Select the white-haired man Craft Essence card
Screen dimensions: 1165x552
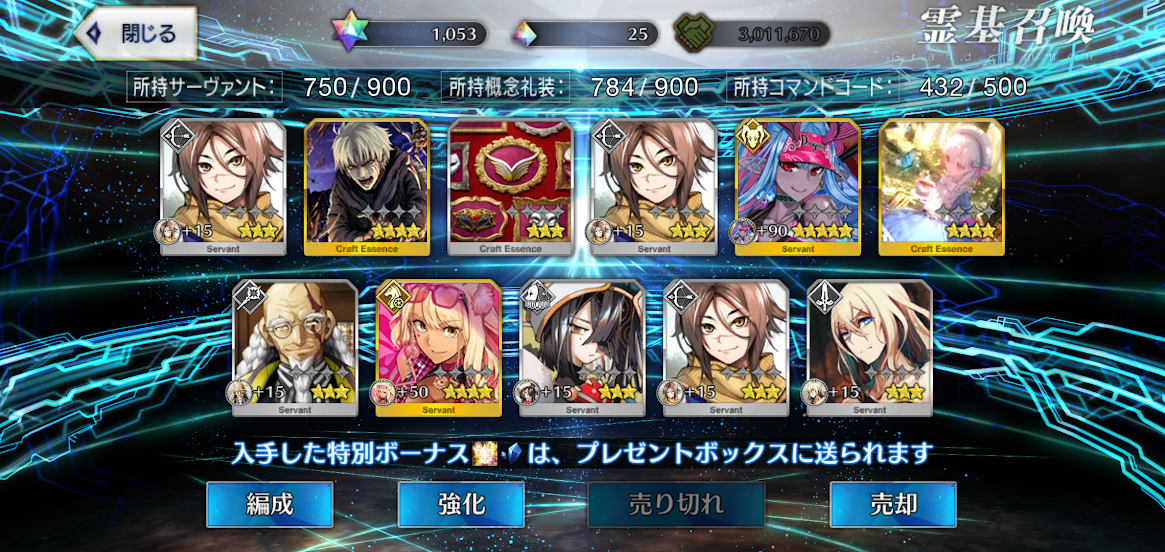(x=367, y=187)
